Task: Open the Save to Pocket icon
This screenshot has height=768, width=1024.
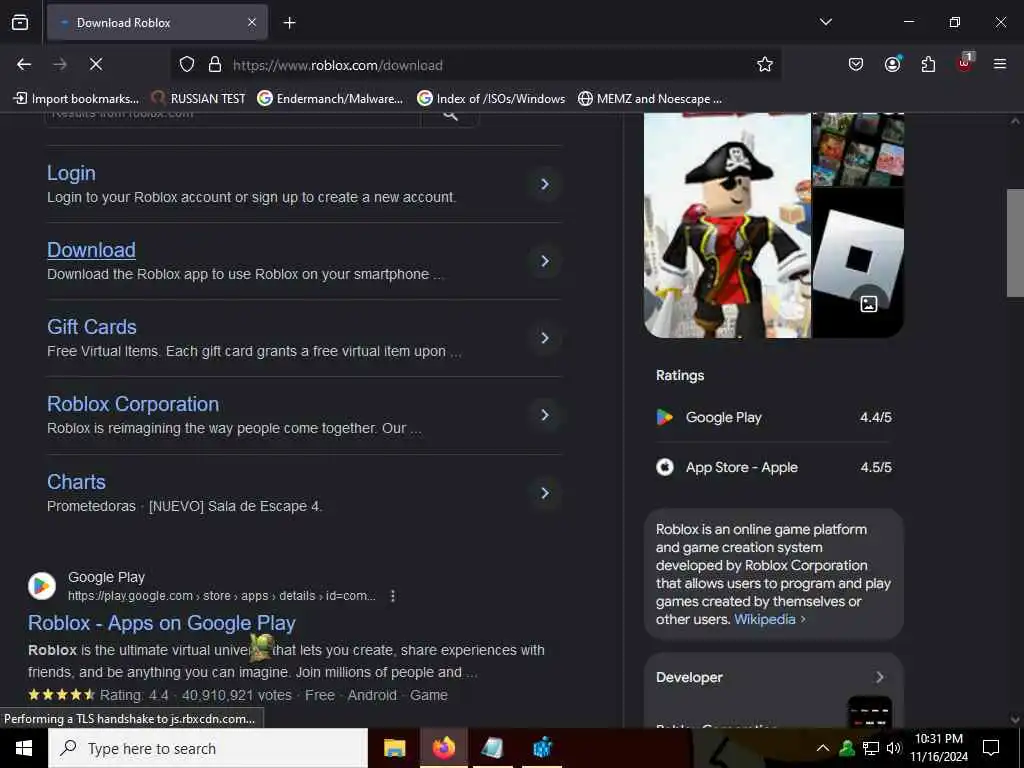Action: tap(856, 64)
